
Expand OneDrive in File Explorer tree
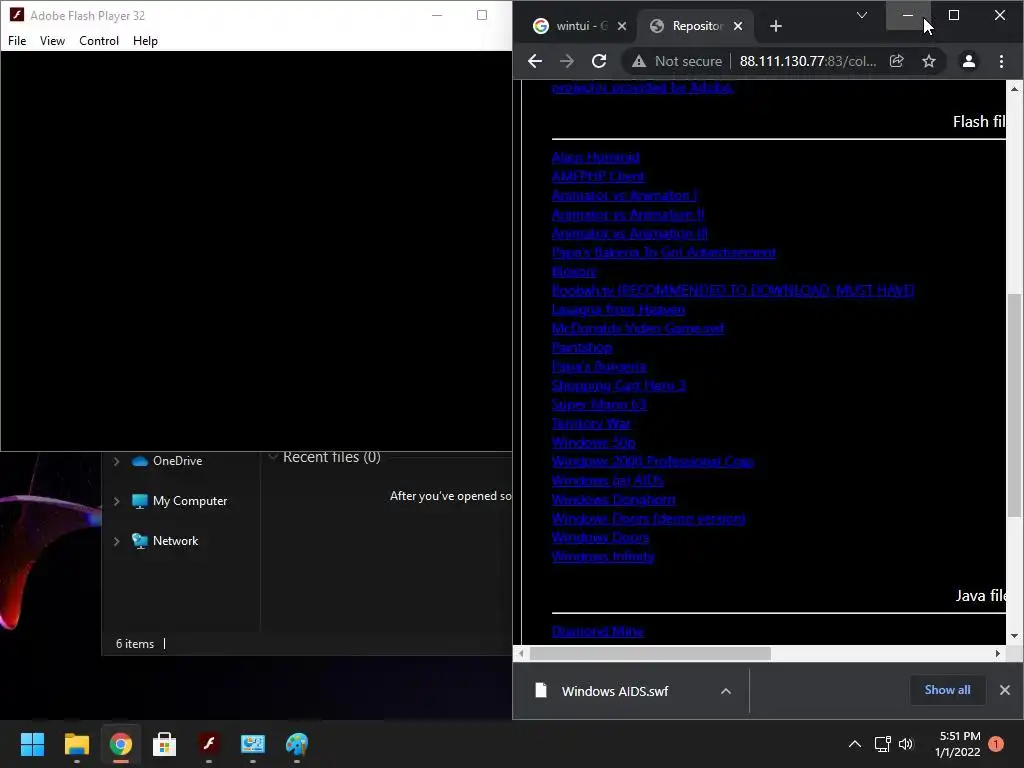click(116, 461)
